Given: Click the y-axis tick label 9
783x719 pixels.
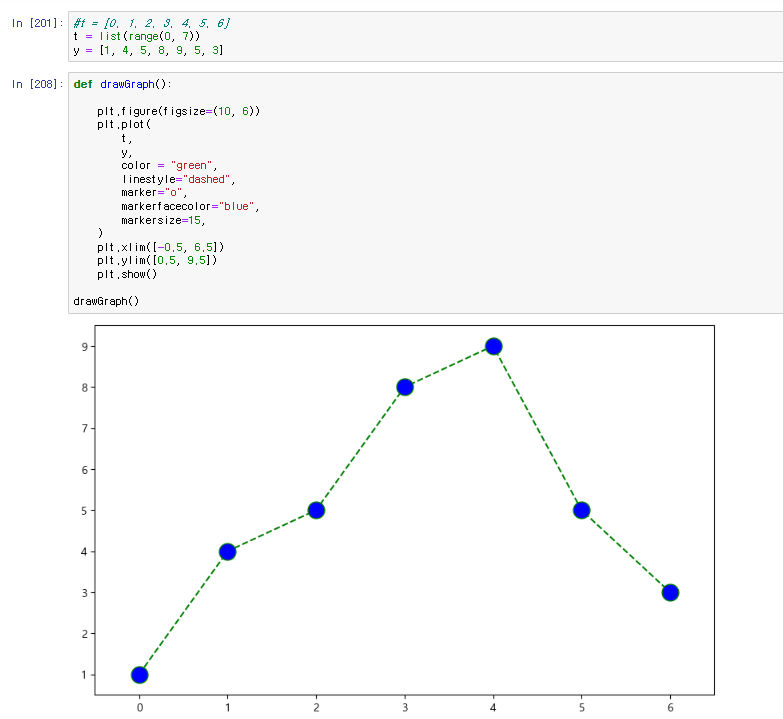Looking at the screenshot, I should coord(84,347).
